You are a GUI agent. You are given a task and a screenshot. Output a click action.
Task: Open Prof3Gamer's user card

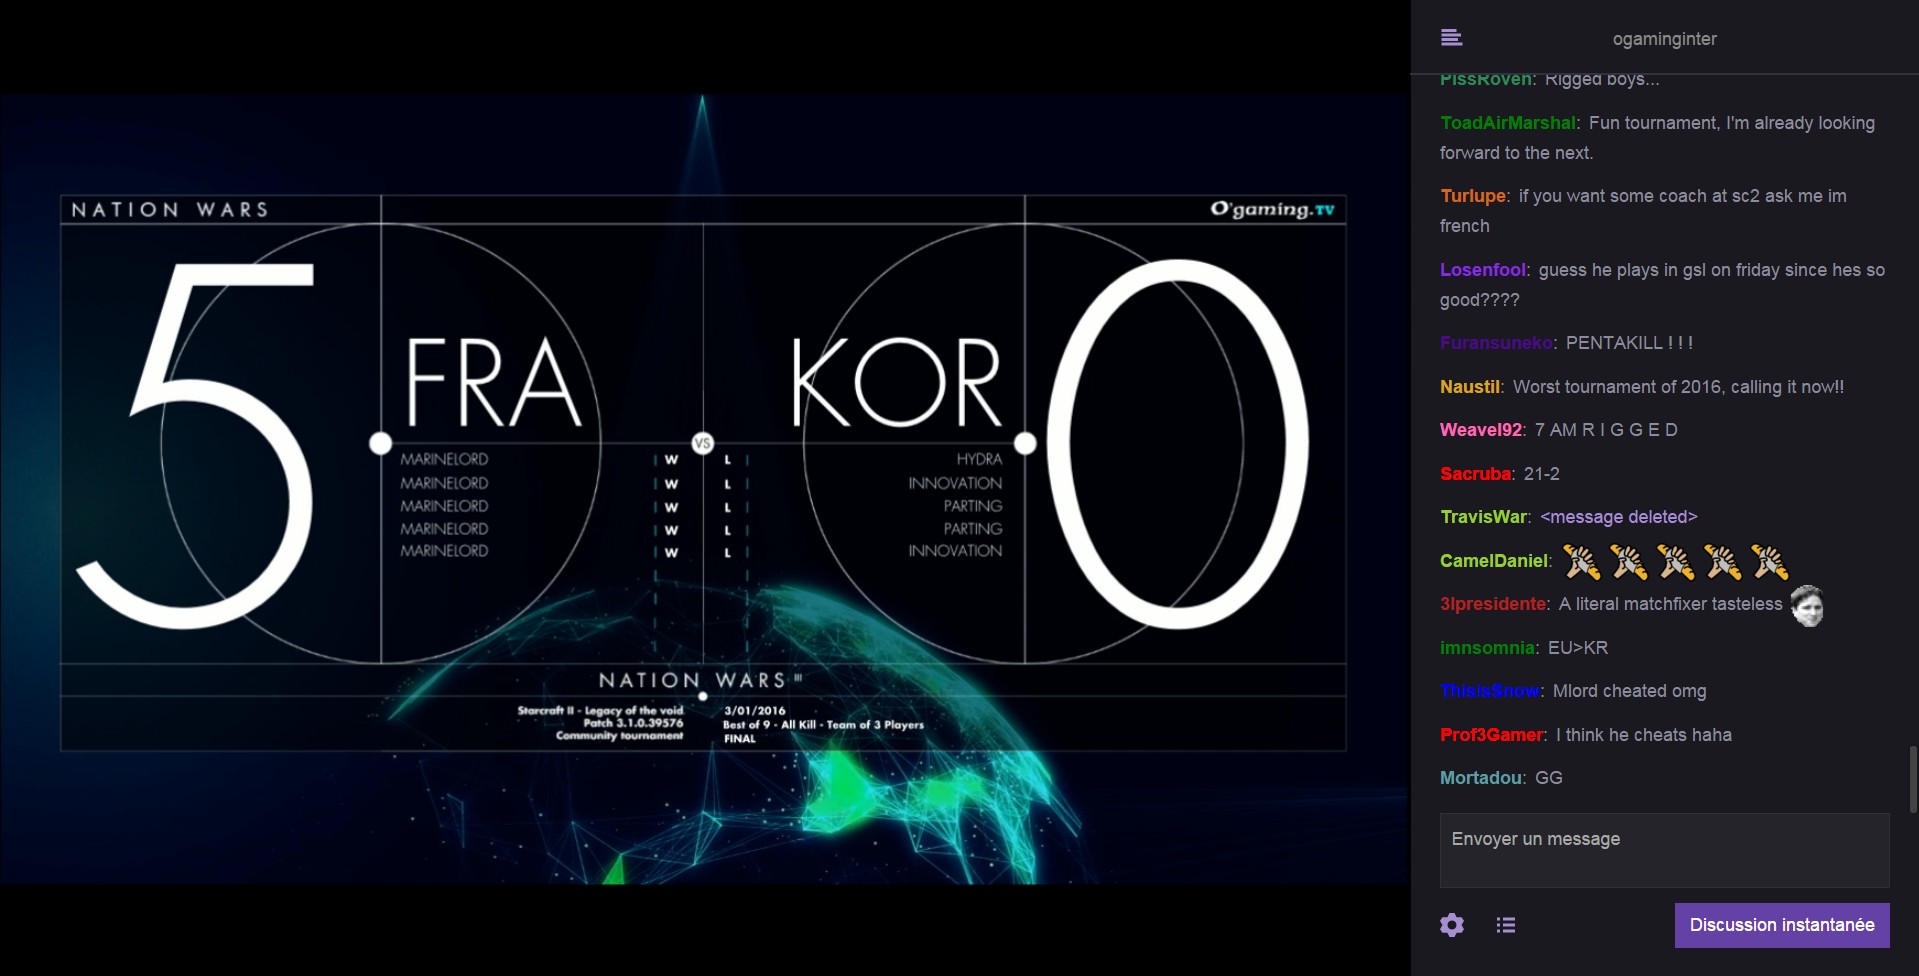tap(1491, 735)
